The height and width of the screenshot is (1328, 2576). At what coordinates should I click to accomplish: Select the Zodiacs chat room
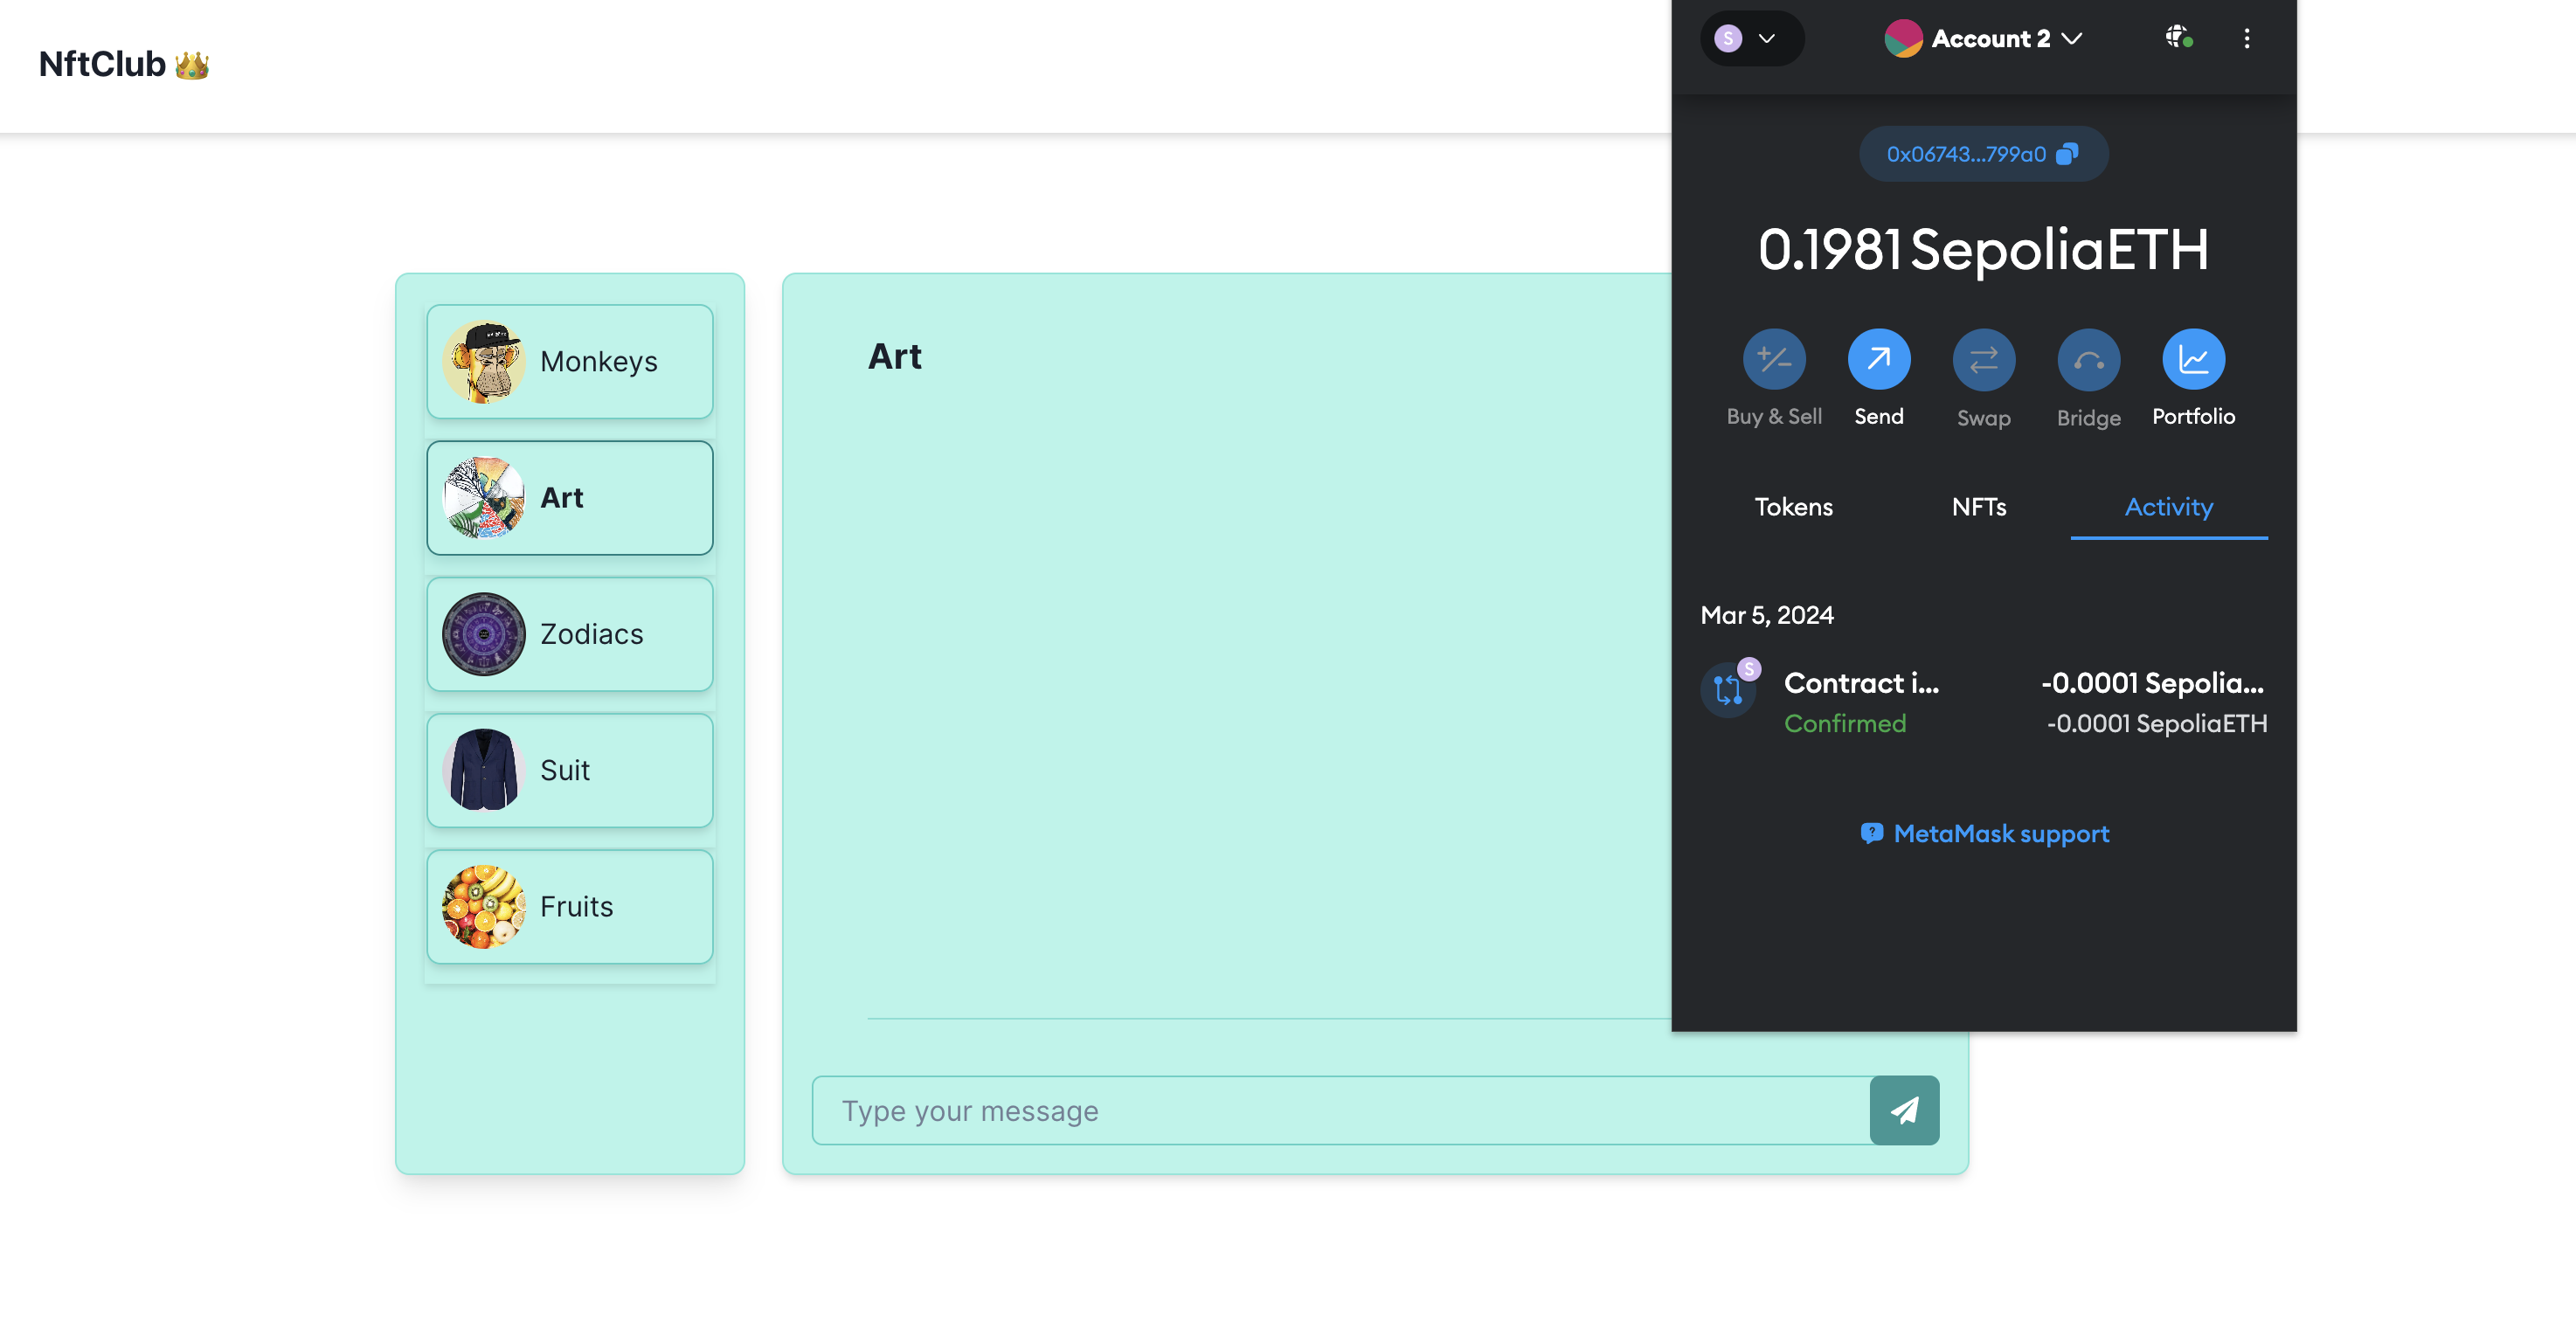tap(569, 634)
